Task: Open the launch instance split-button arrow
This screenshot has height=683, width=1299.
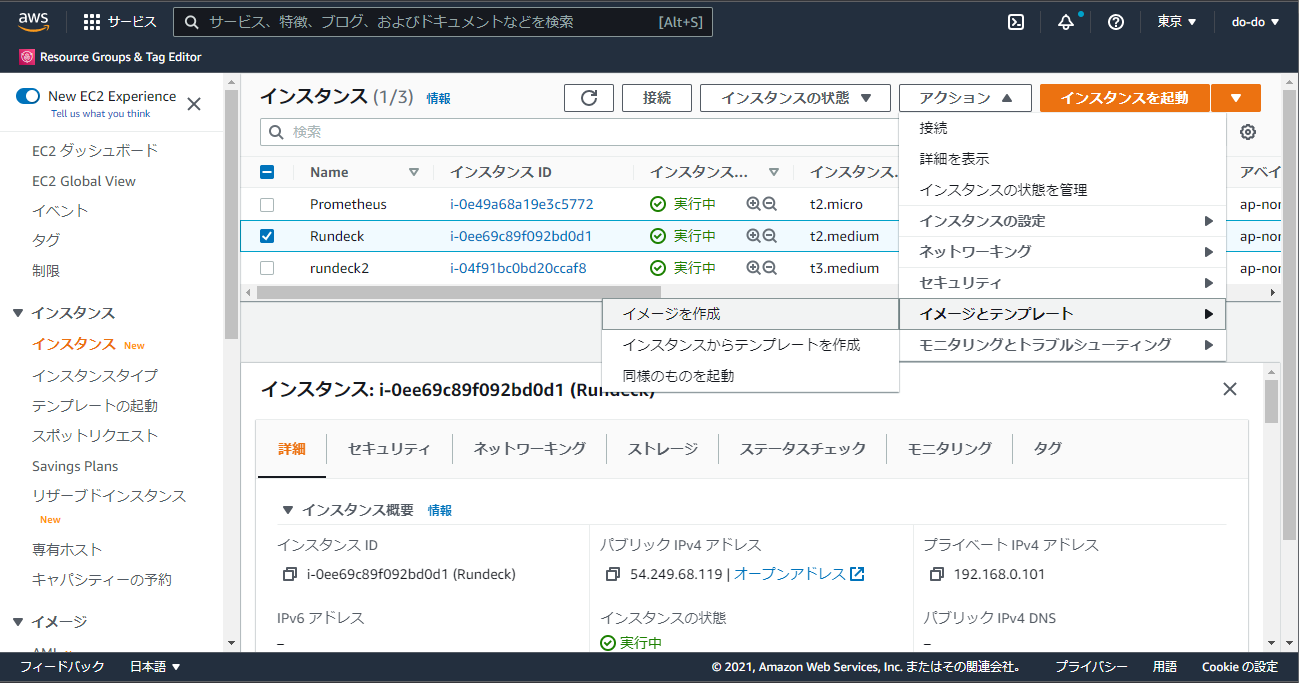Action: (1236, 97)
